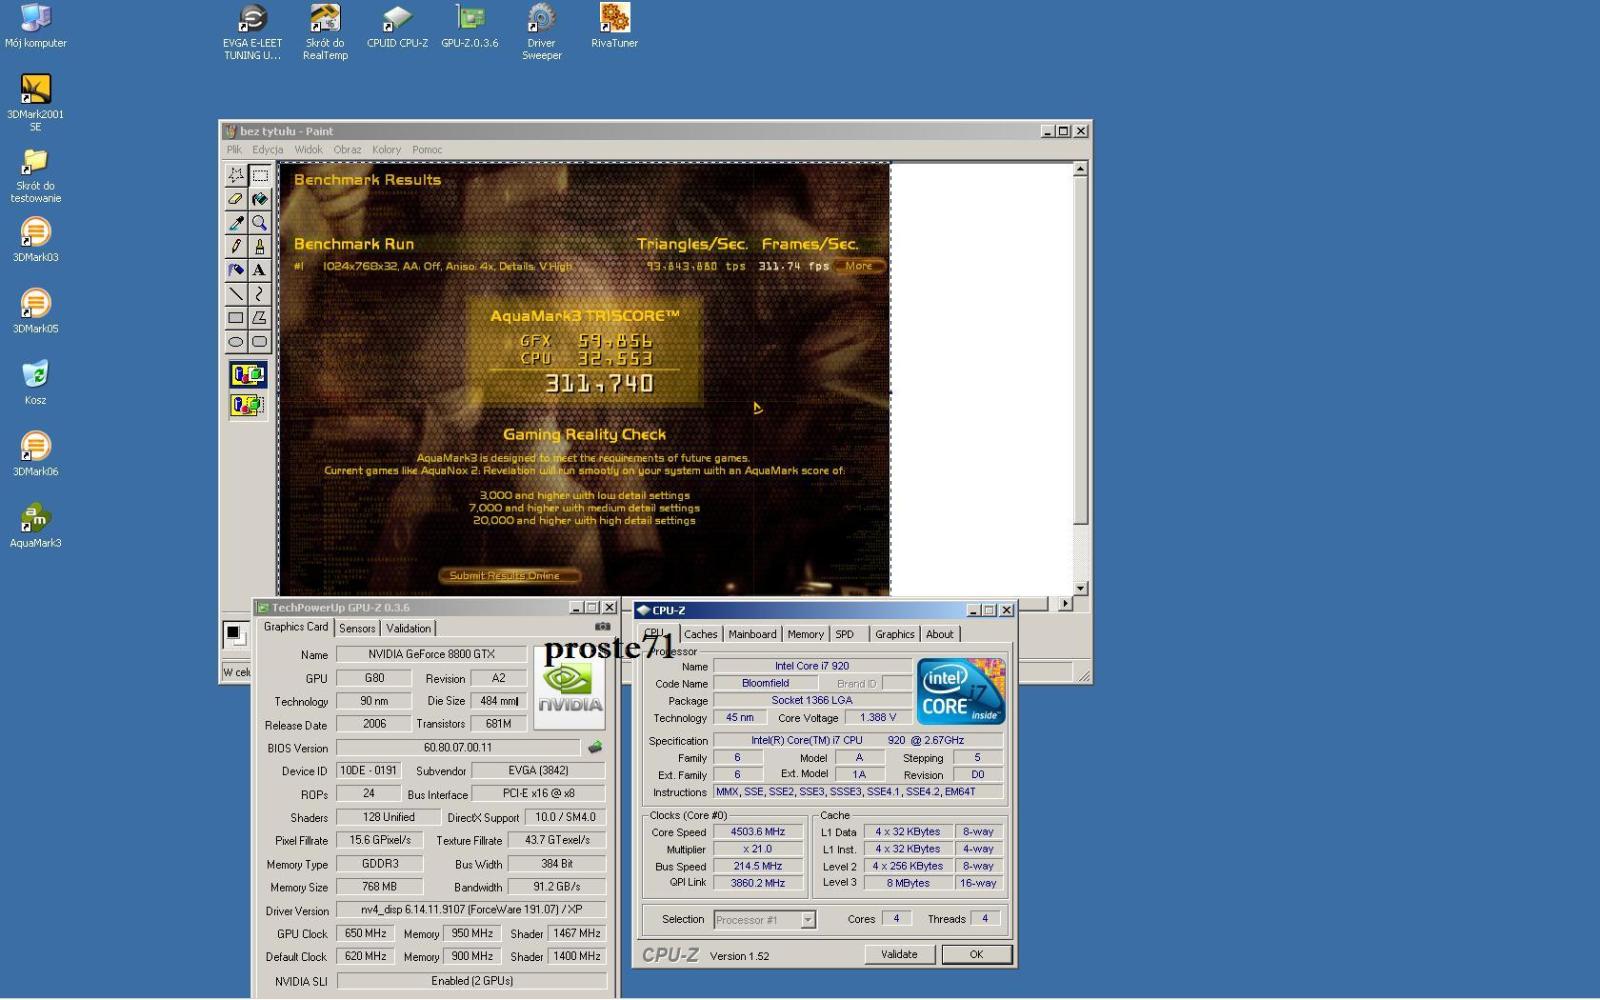Click the OK button in CPU-Z
Image resolution: width=1600 pixels, height=1000 pixels.
click(x=976, y=954)
